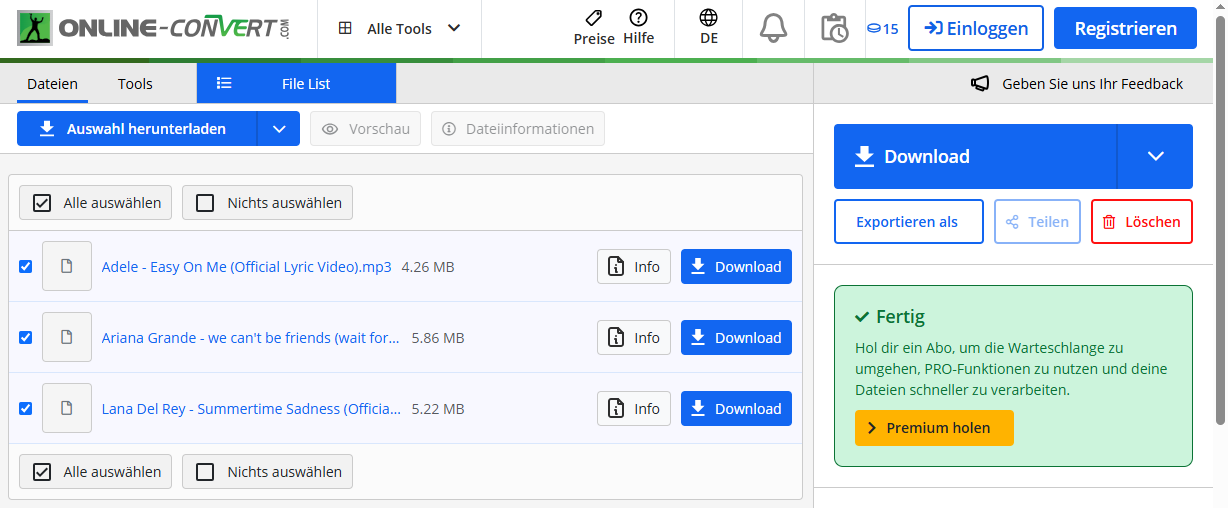Uncheck the Adele file checkbox
This screenshot has width=1228, height=508.
coord(26,267)
